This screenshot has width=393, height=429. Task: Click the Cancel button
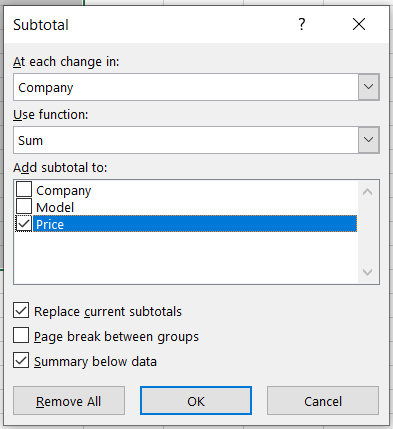pos(323,401)
